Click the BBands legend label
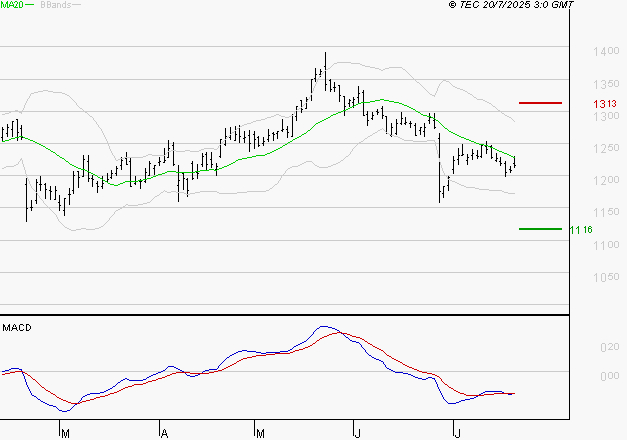The image size is (627, 440). pyautogui.click(x=56, y=5)
